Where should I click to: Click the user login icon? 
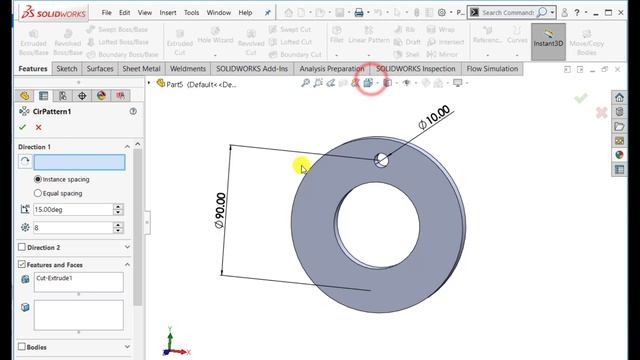coord(564,13)
